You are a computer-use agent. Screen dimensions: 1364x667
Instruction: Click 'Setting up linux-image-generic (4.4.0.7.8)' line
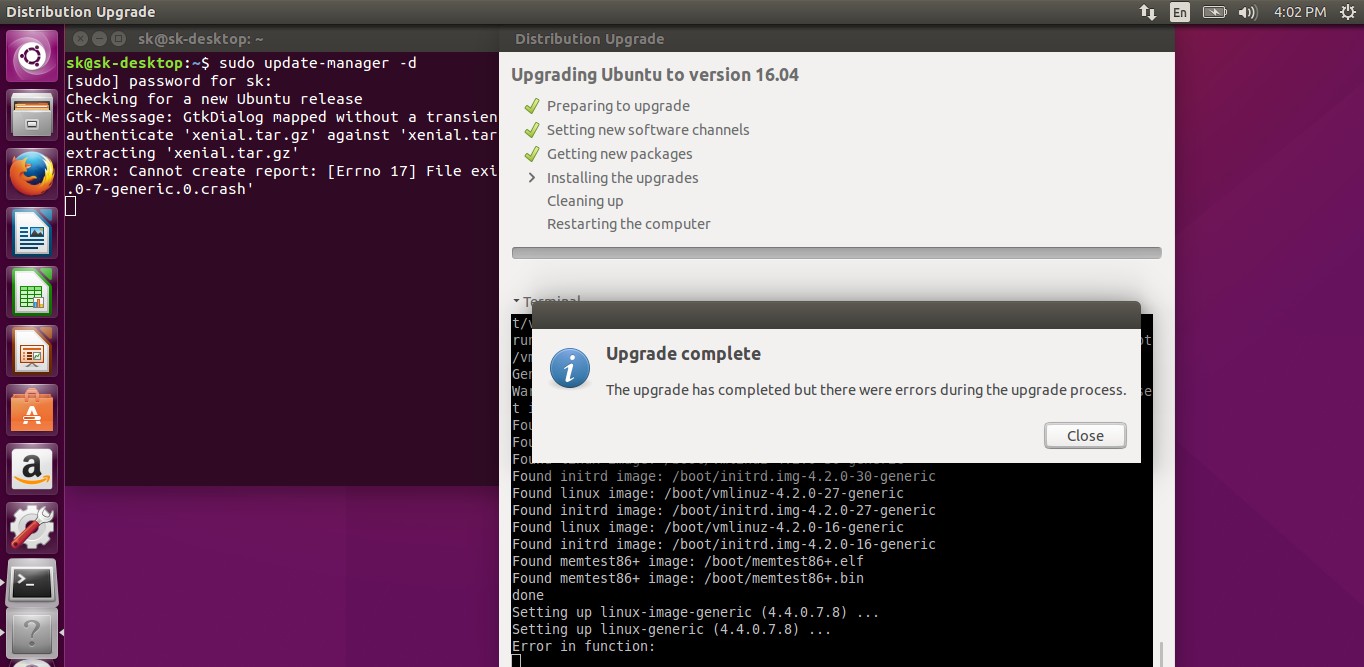[696, 612]
